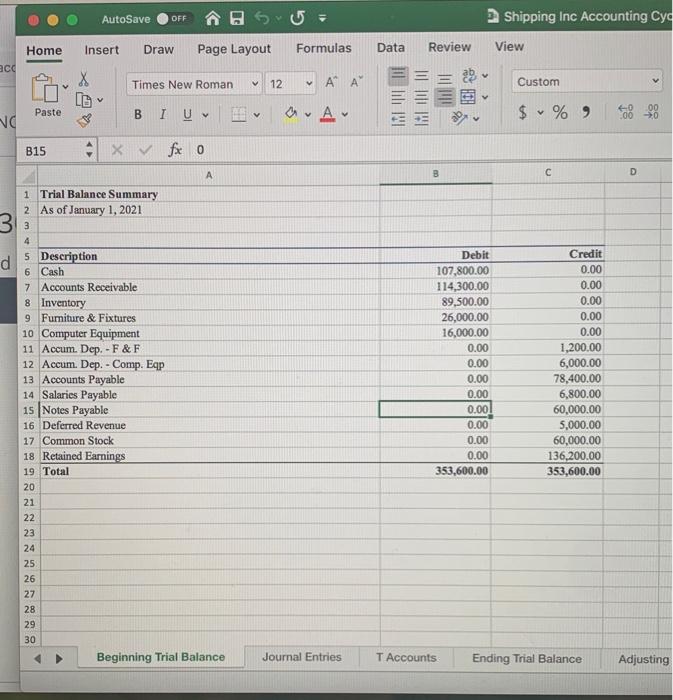Viewport: 673px width, 700px height.
Task: Click the Copy icon
Action: 83,100
